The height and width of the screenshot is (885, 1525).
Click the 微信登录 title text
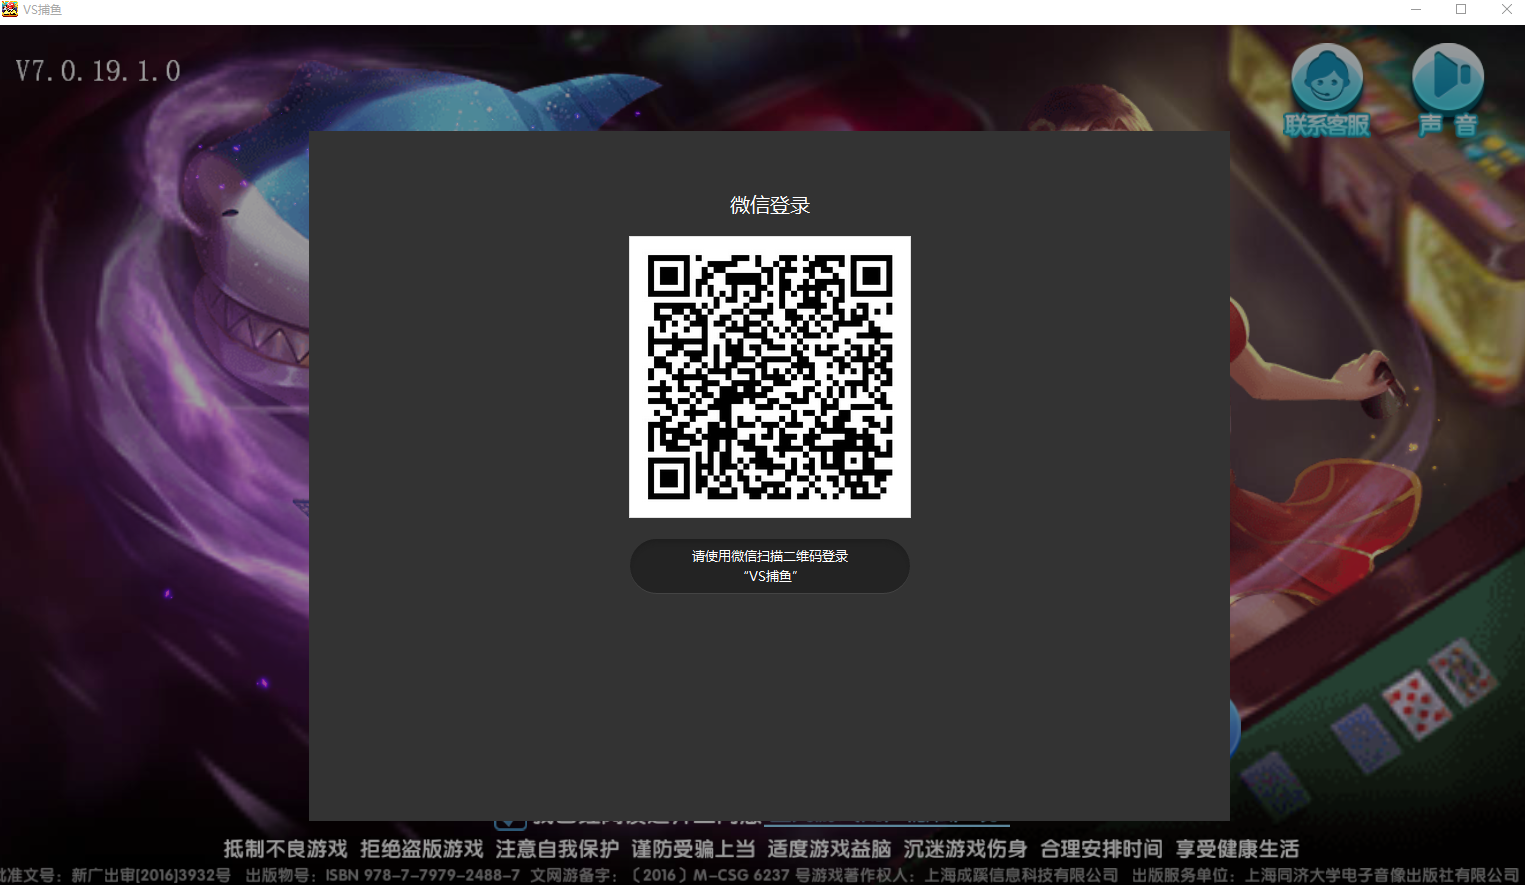(770, 205)
